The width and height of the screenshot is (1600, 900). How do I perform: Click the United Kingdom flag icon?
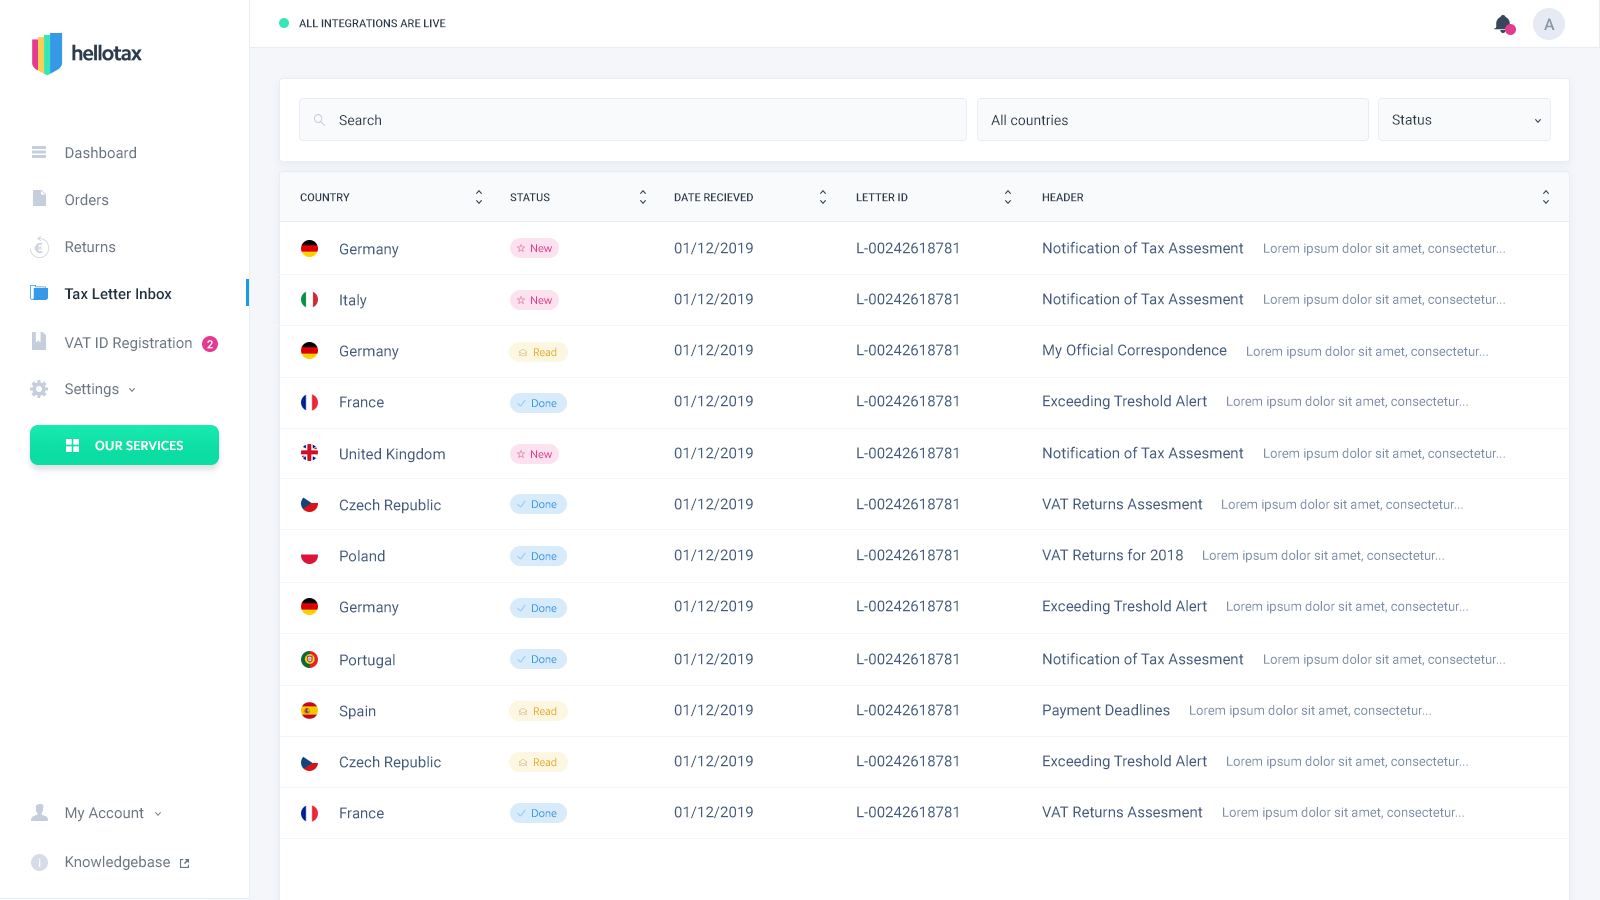[x=310, y=452]
